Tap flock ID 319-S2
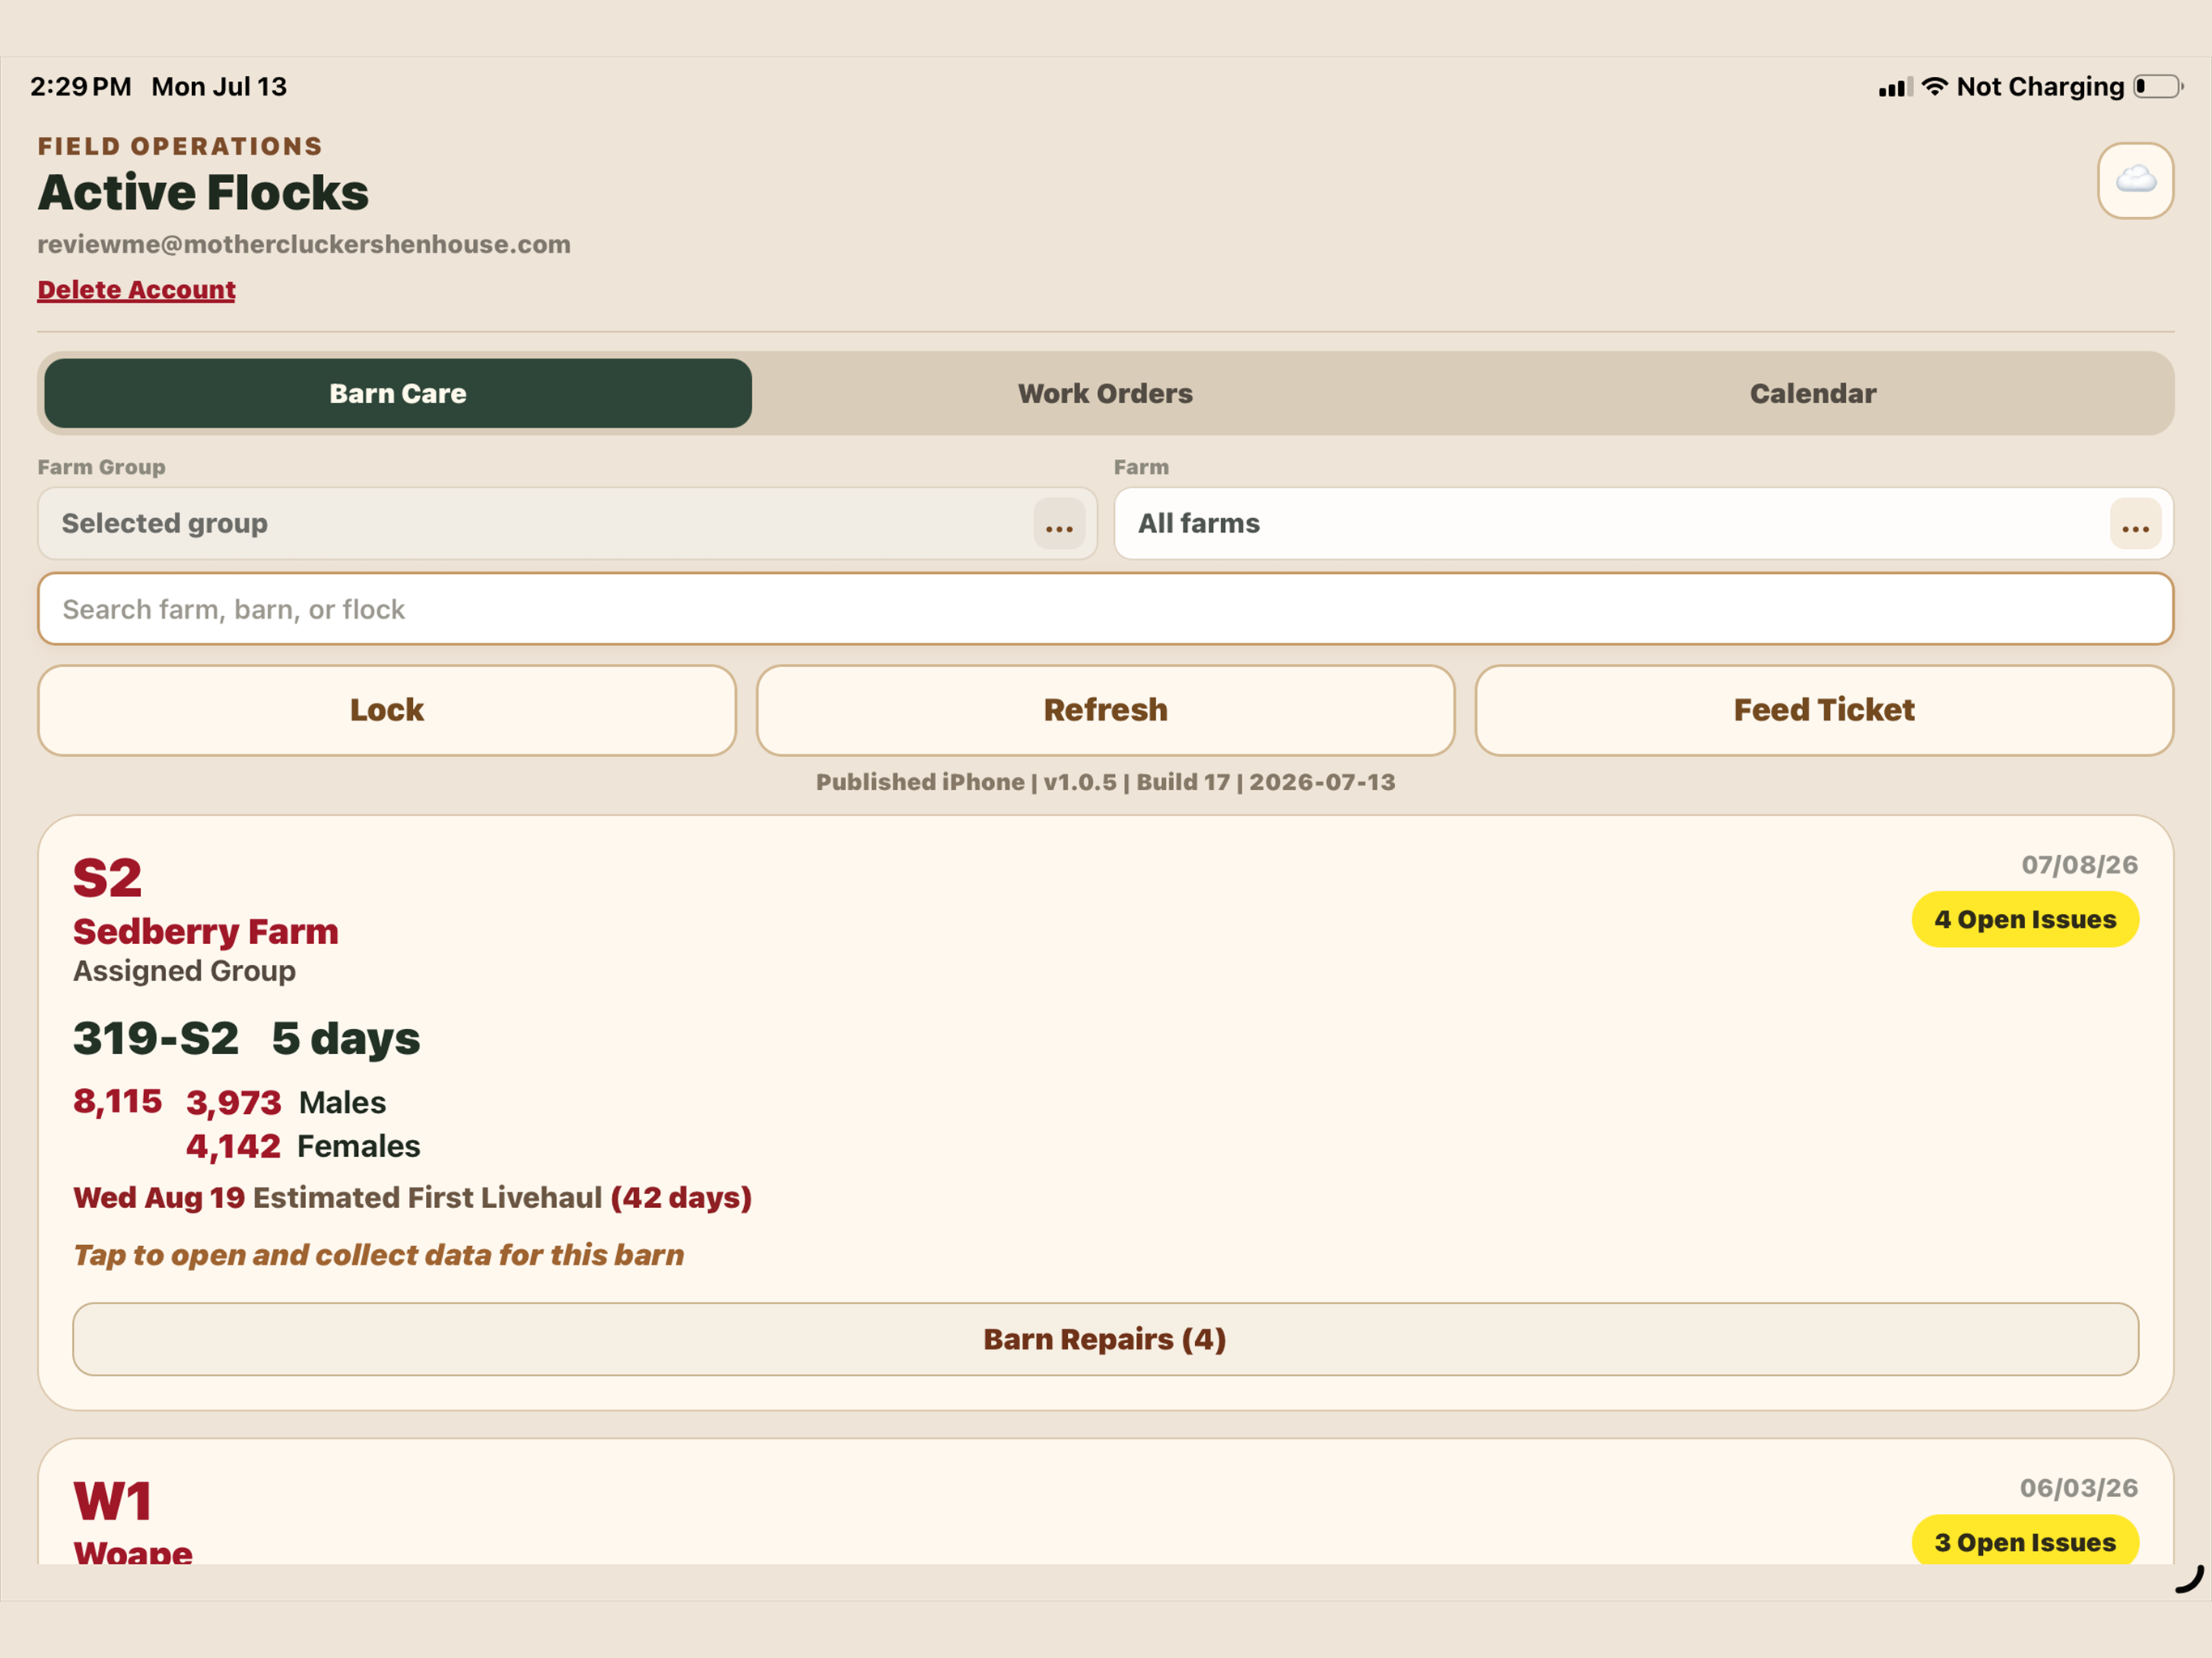This screenshot has height=1658, width=2212. (x=156, y=1038)
